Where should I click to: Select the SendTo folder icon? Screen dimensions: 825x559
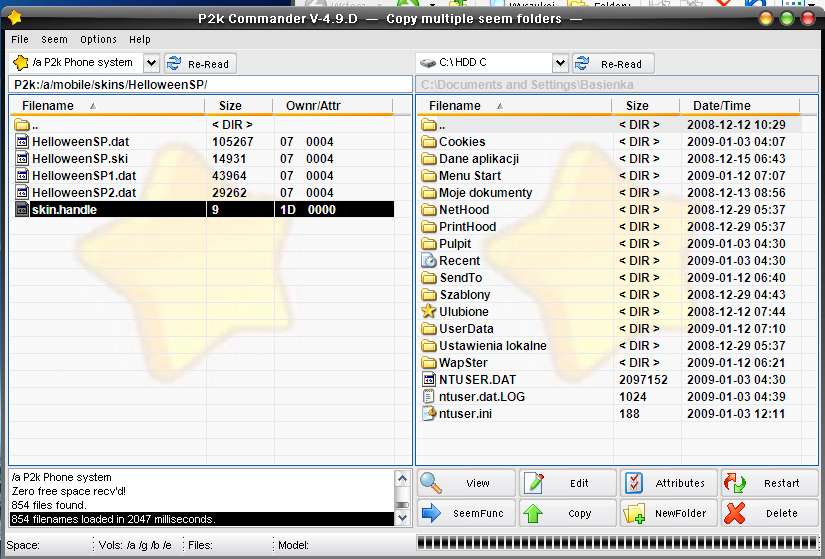point(429,278)
